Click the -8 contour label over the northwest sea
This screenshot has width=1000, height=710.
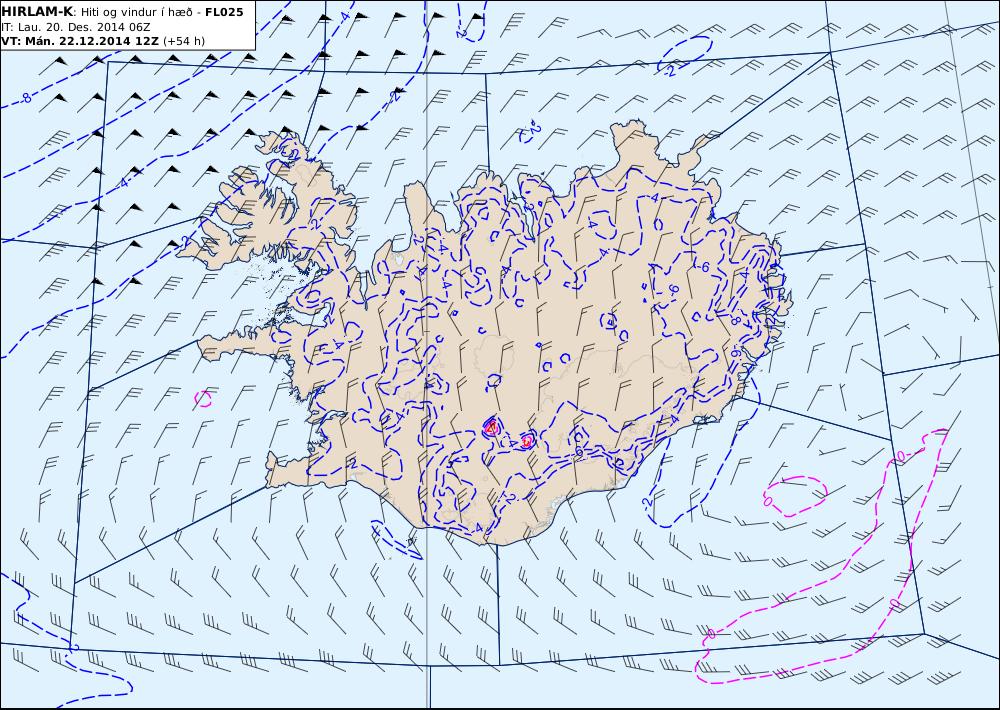25,98
